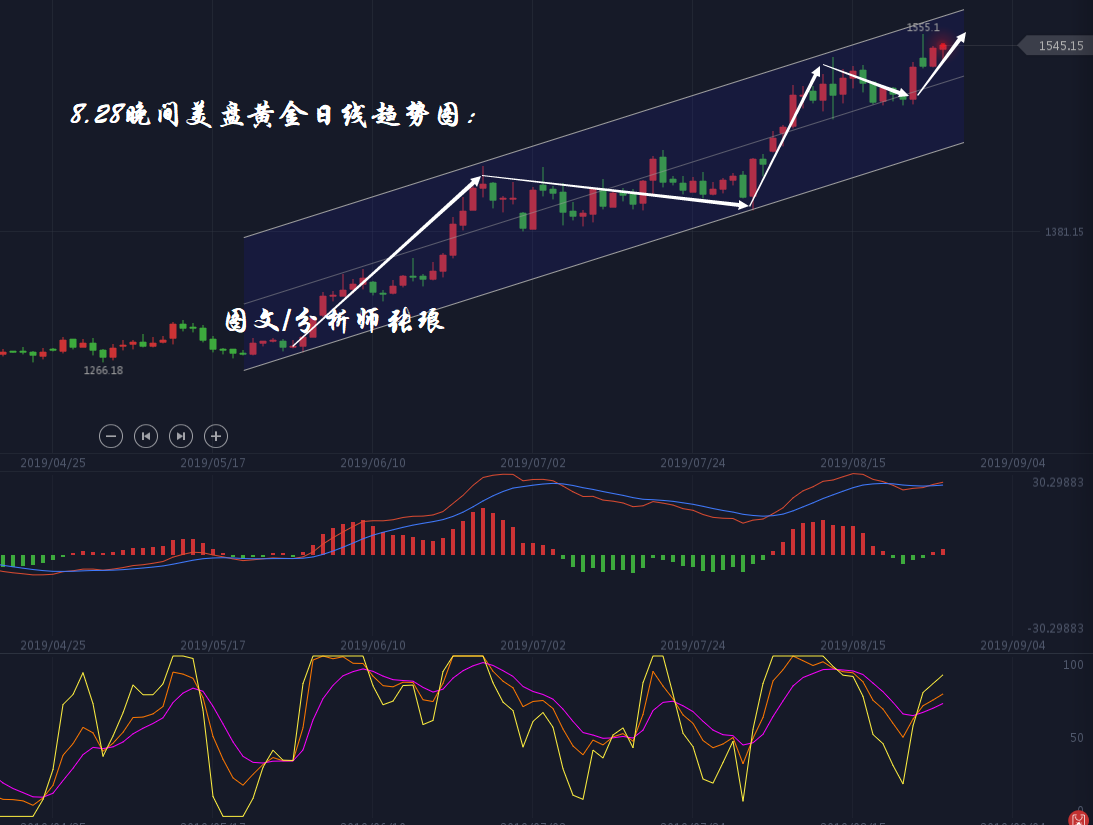Click the zoom out minus button
The image size is (1093, 825).
pos(111,436)
